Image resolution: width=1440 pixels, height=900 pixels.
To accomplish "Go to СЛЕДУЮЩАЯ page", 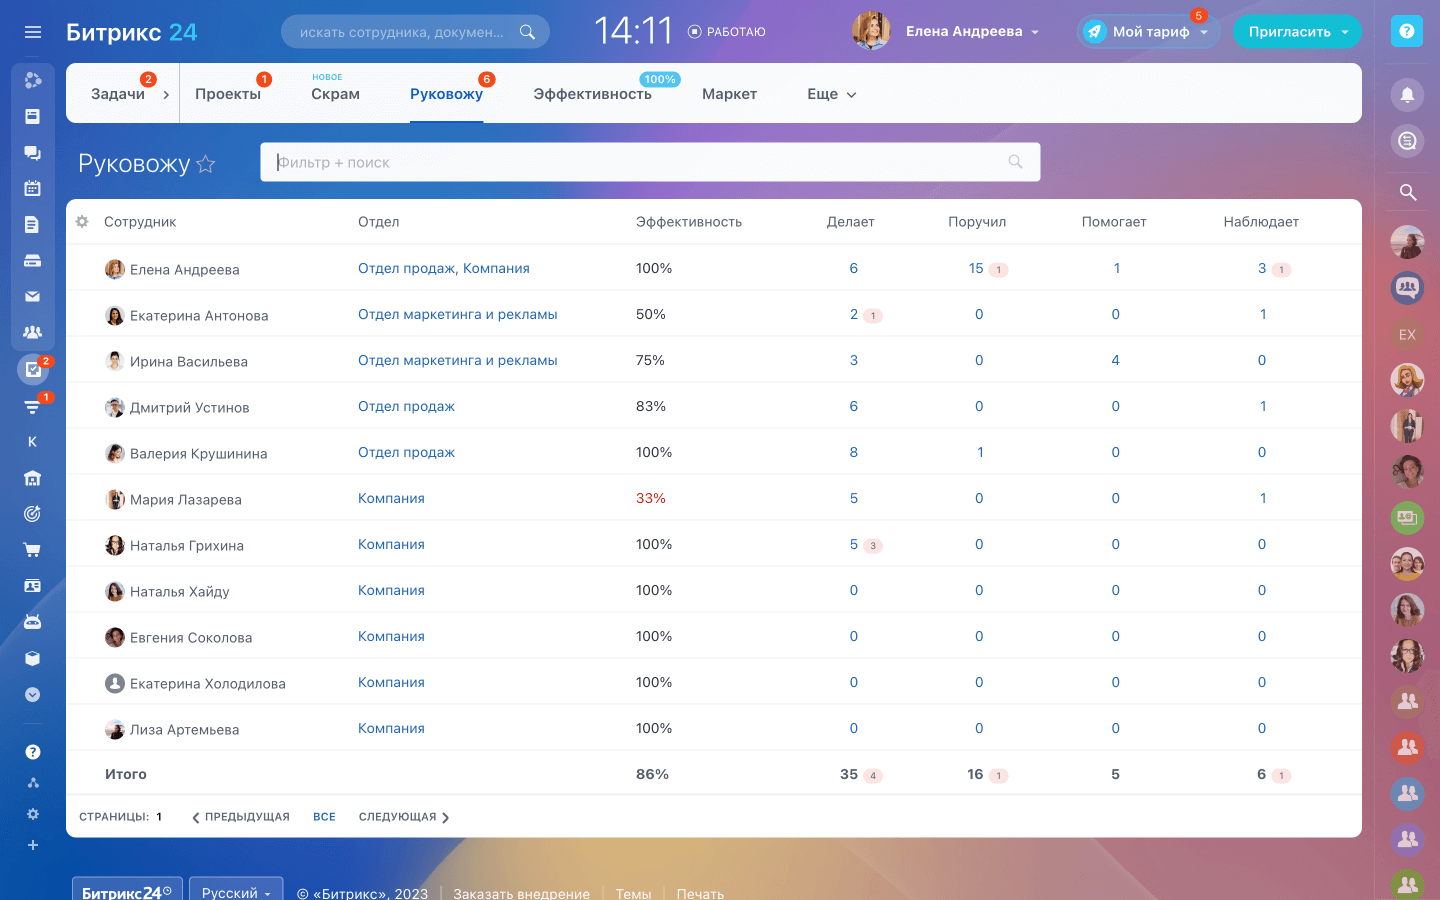I will tap(404, 817).
